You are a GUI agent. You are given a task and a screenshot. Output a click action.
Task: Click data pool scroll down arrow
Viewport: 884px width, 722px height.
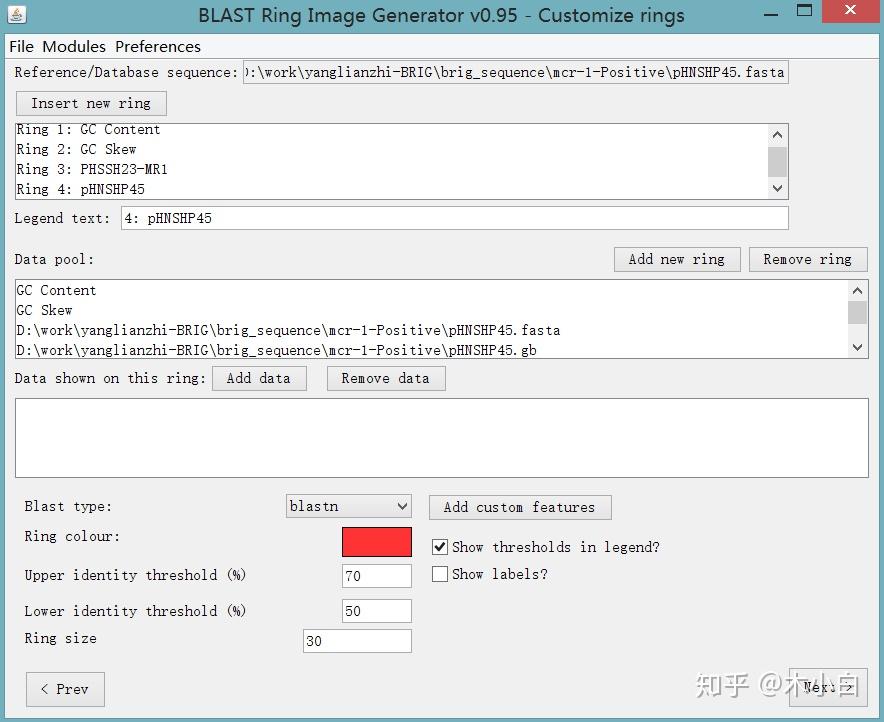point(858,348)
